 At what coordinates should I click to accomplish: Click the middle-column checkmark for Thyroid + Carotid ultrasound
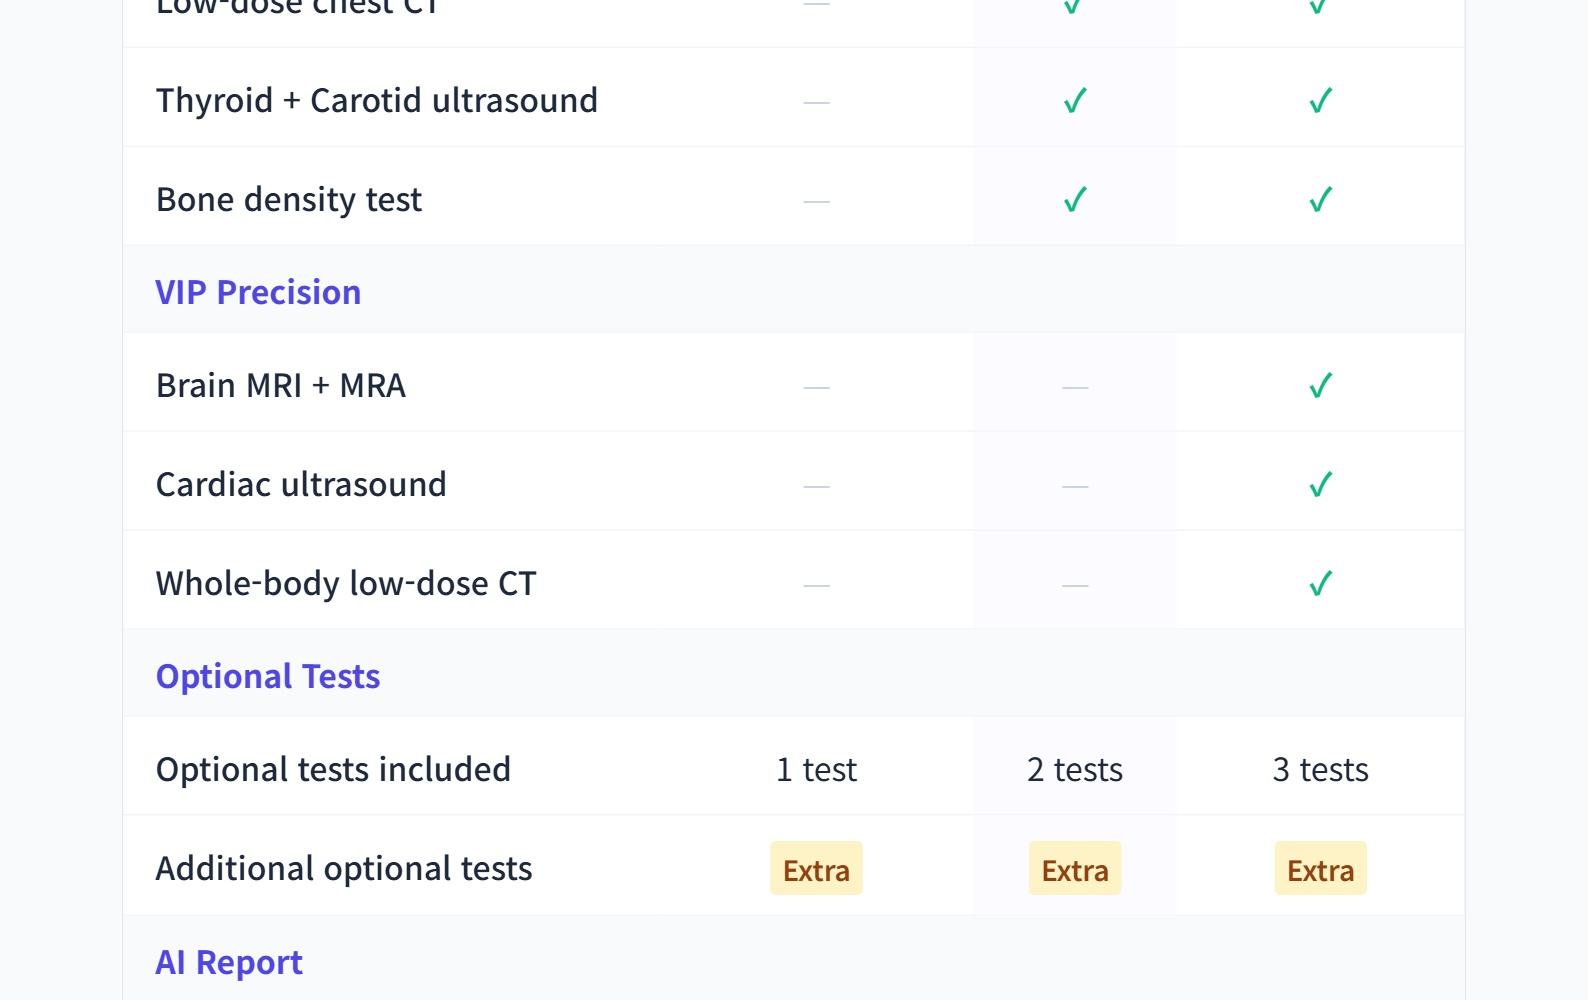coord(1075,101)
